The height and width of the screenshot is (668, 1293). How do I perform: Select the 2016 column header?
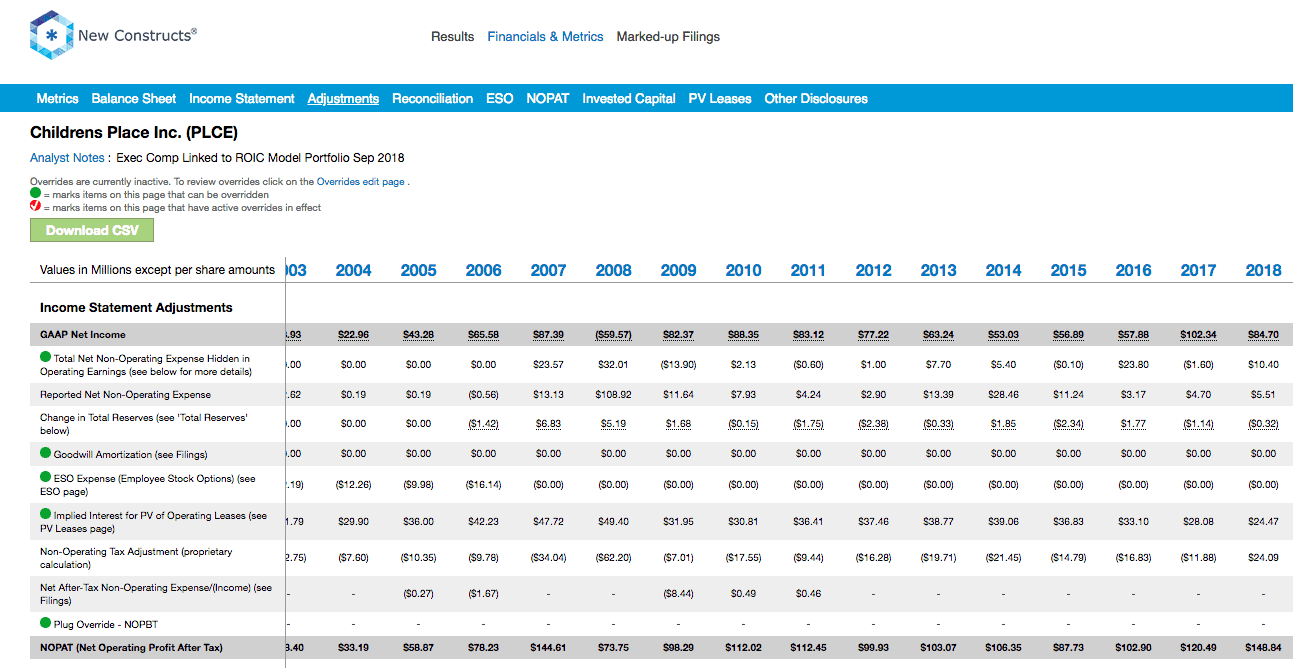[1133, 270]
